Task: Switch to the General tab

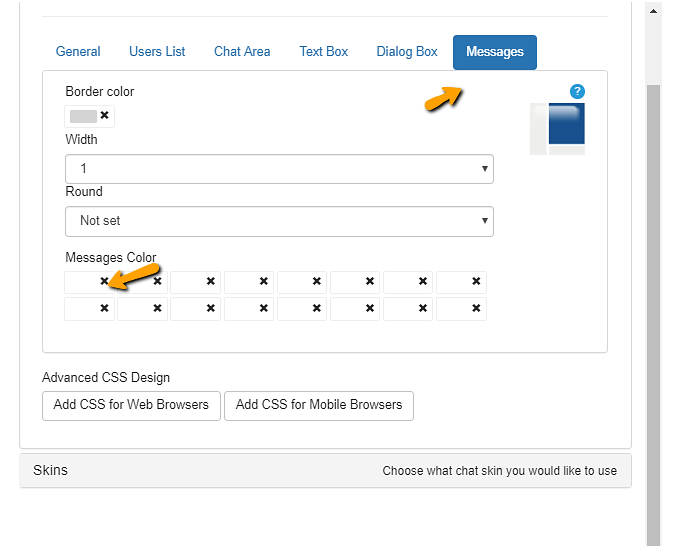Action: pos(78,52)
